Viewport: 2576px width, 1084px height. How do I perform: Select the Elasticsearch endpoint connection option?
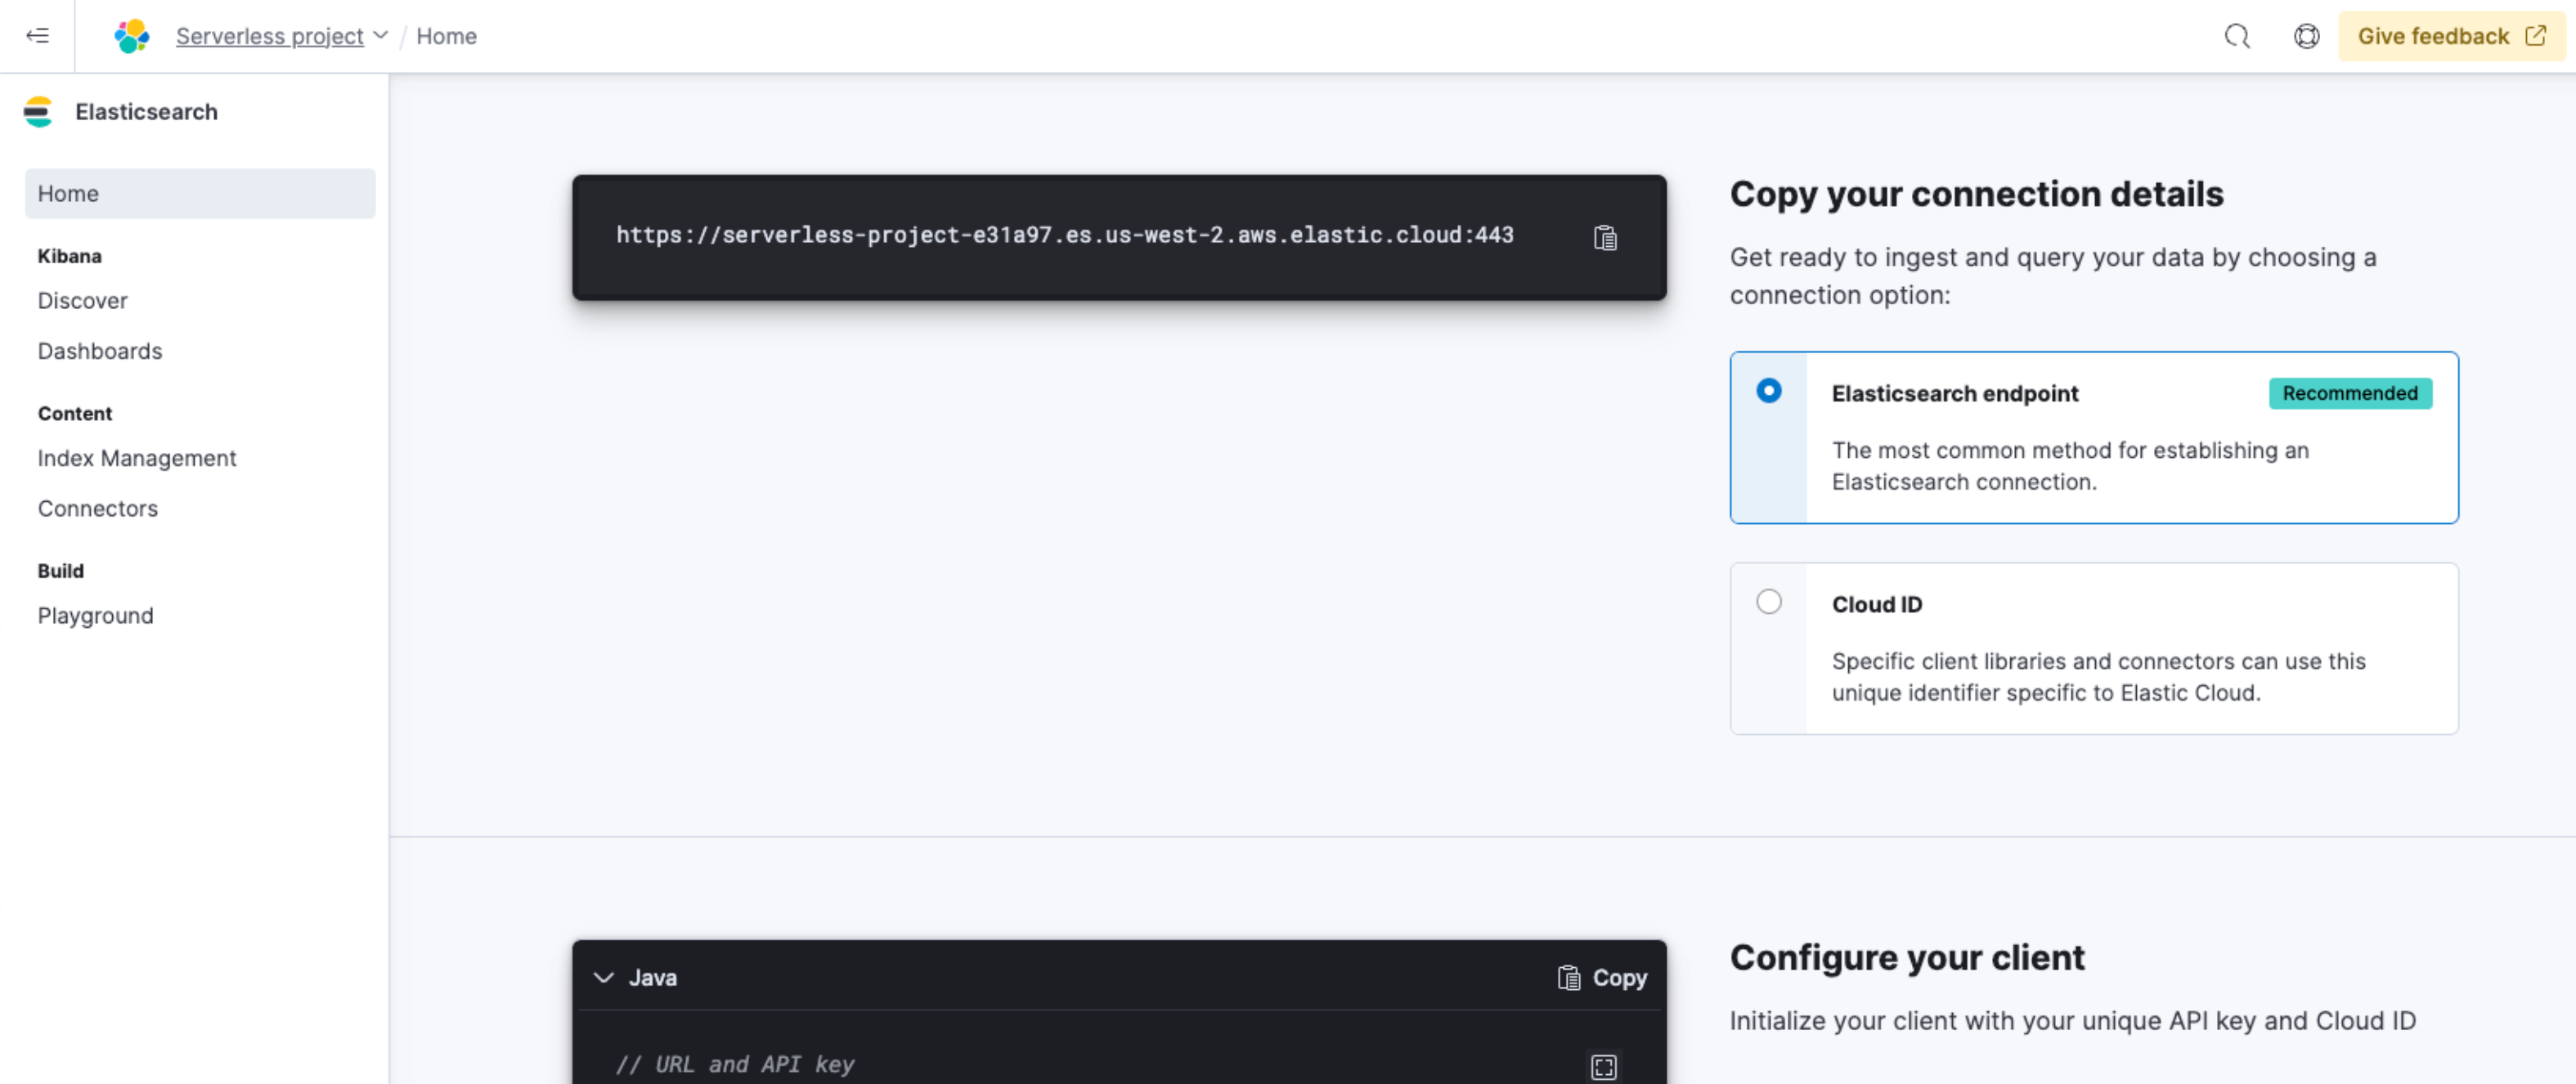(x=1769, y=391)
